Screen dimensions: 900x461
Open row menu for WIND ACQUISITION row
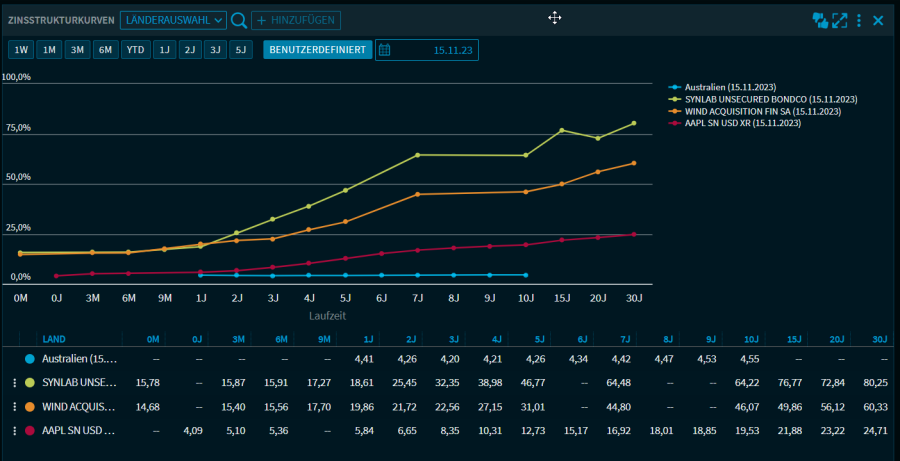[14, 406]
